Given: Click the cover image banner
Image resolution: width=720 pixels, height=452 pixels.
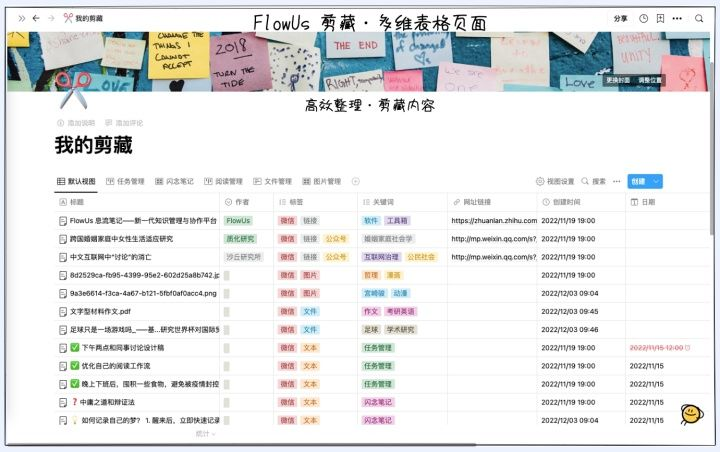Looking at the screenshot, I should point(358,62).
